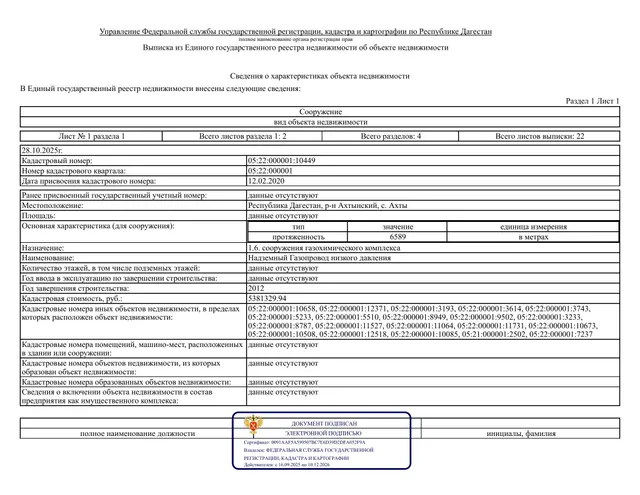
Task: Click the 'единица измерения' column header
Action: pyautogui.click(x=533, y=226)
